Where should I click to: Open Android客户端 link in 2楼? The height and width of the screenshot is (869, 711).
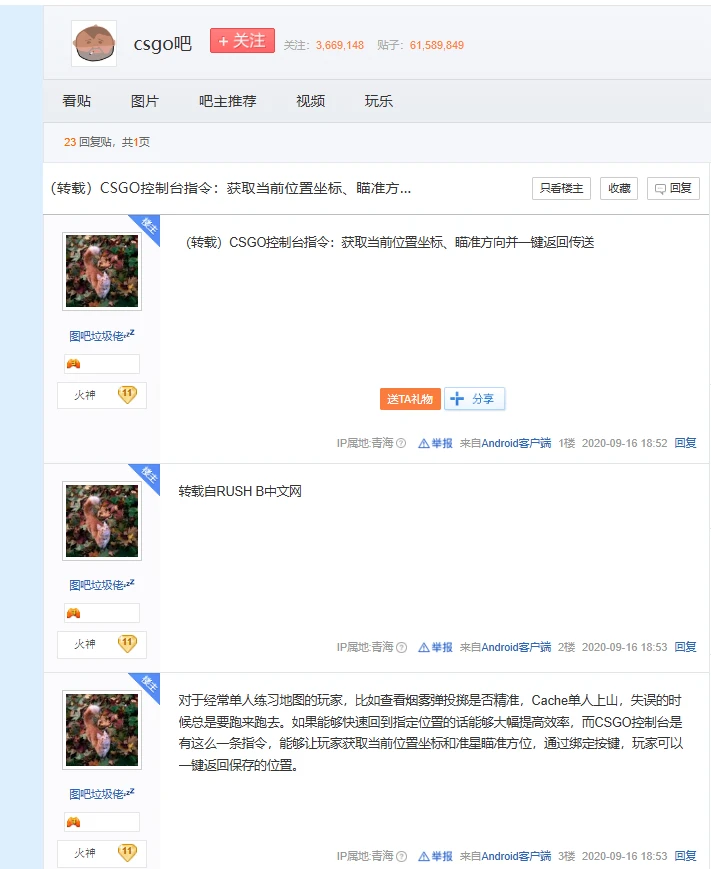(516, 647)
